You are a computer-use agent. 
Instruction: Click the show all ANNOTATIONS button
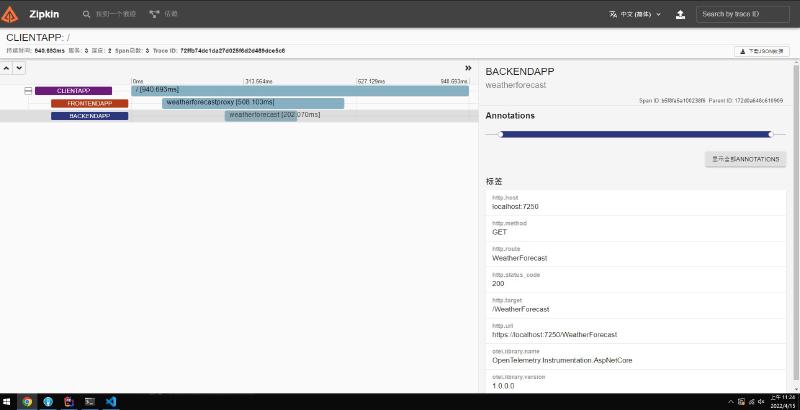tap(745, 159)
